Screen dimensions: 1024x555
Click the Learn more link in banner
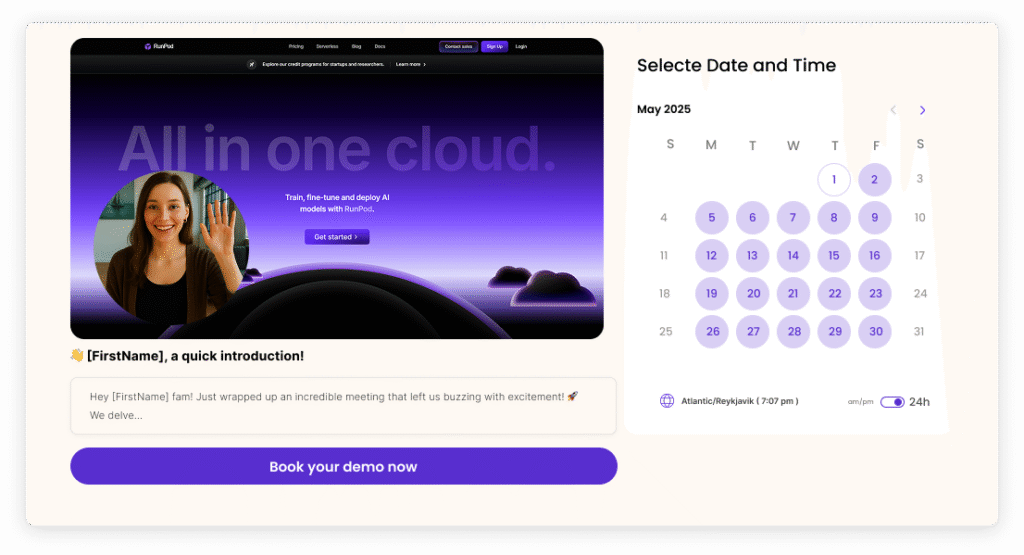point(410,65)
